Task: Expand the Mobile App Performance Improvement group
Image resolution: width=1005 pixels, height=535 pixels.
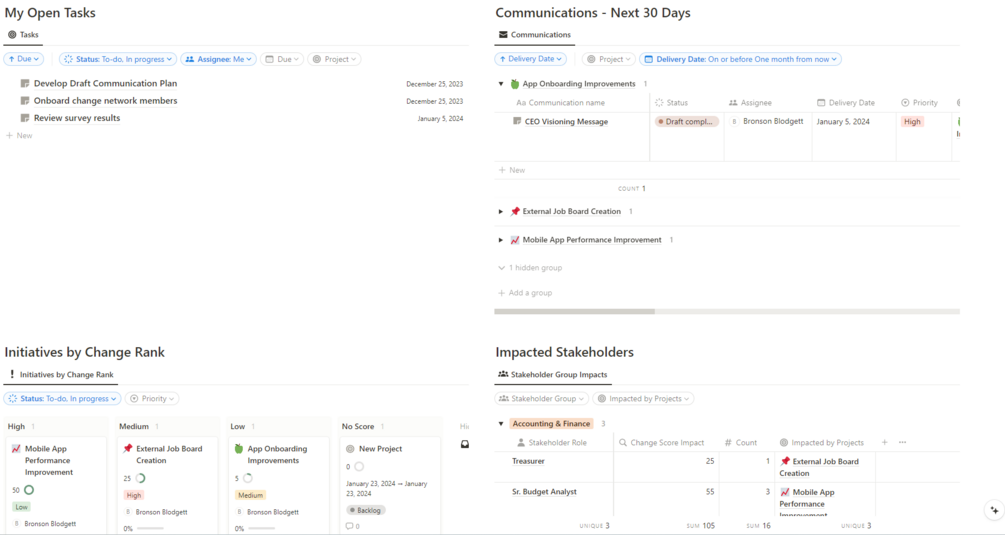Action: (x=501, y=240)
